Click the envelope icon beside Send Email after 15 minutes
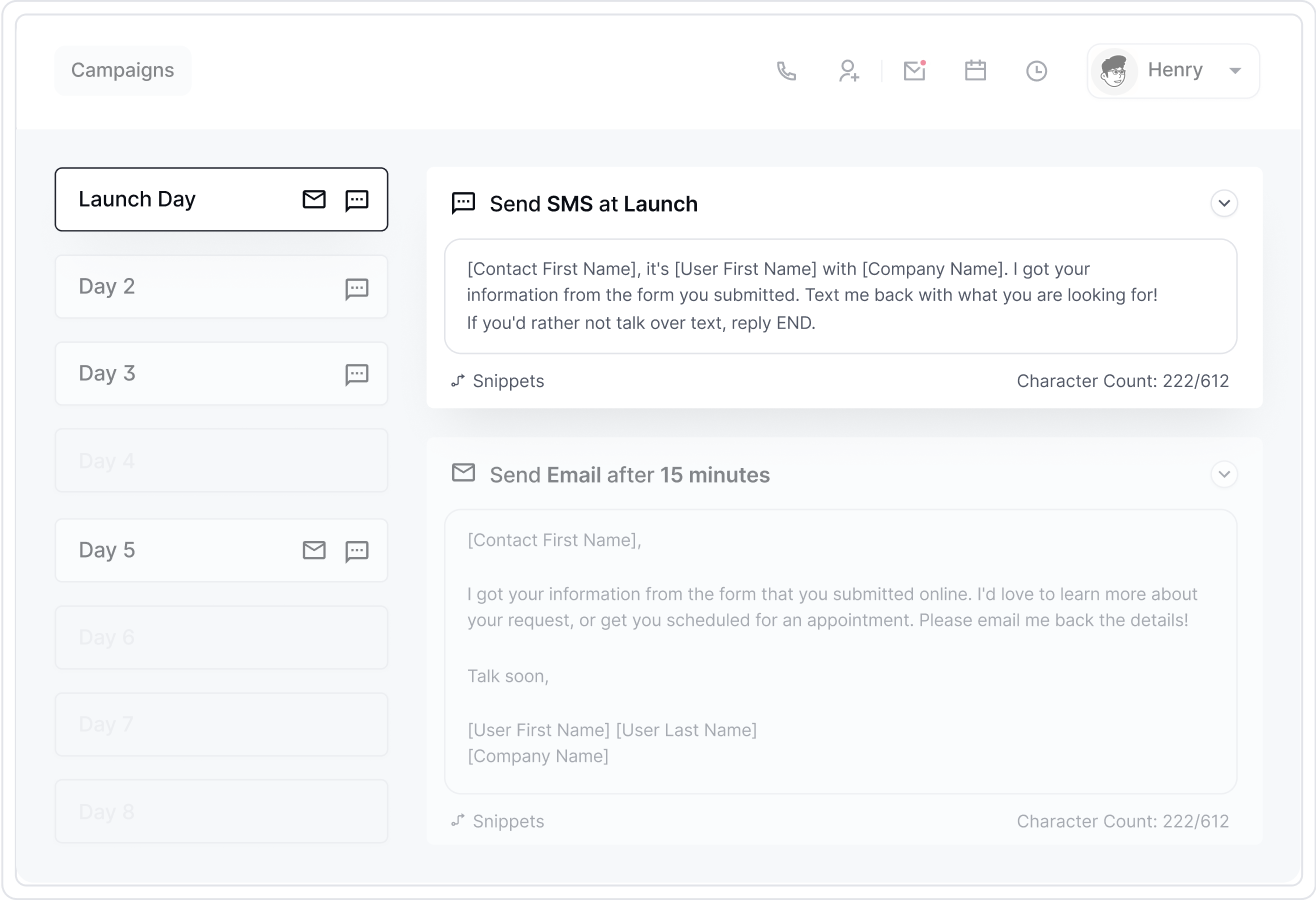This screenshot has height=900, width=1316. point(463,474)
